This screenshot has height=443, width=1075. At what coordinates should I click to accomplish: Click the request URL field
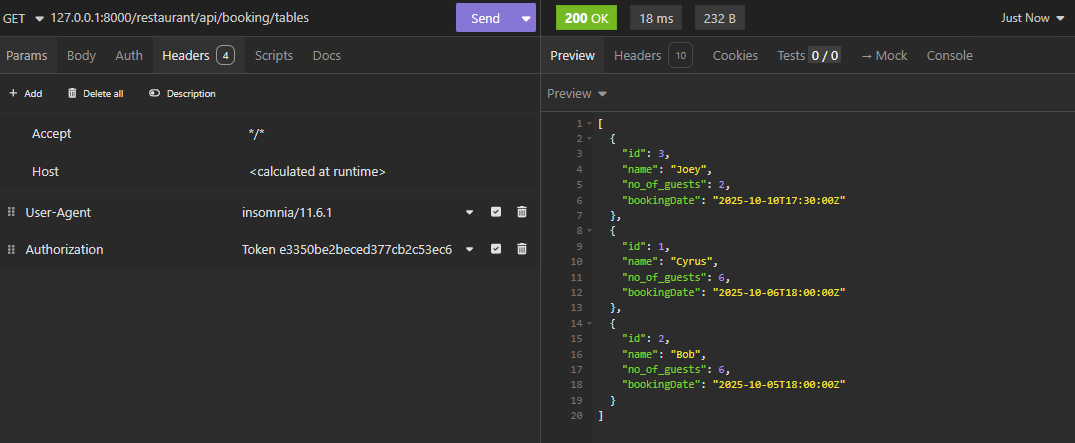pyautogui.click(x=250, y=19)
